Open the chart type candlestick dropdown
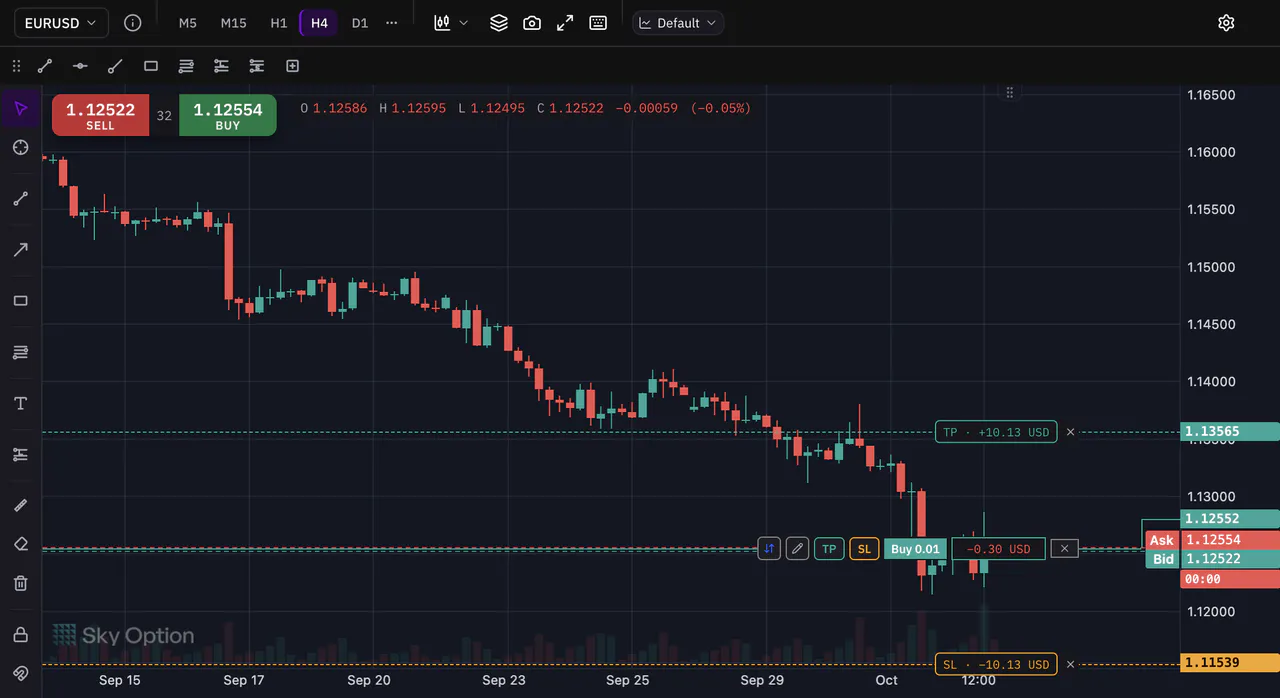1280x698 pixels. coord(451,22)
